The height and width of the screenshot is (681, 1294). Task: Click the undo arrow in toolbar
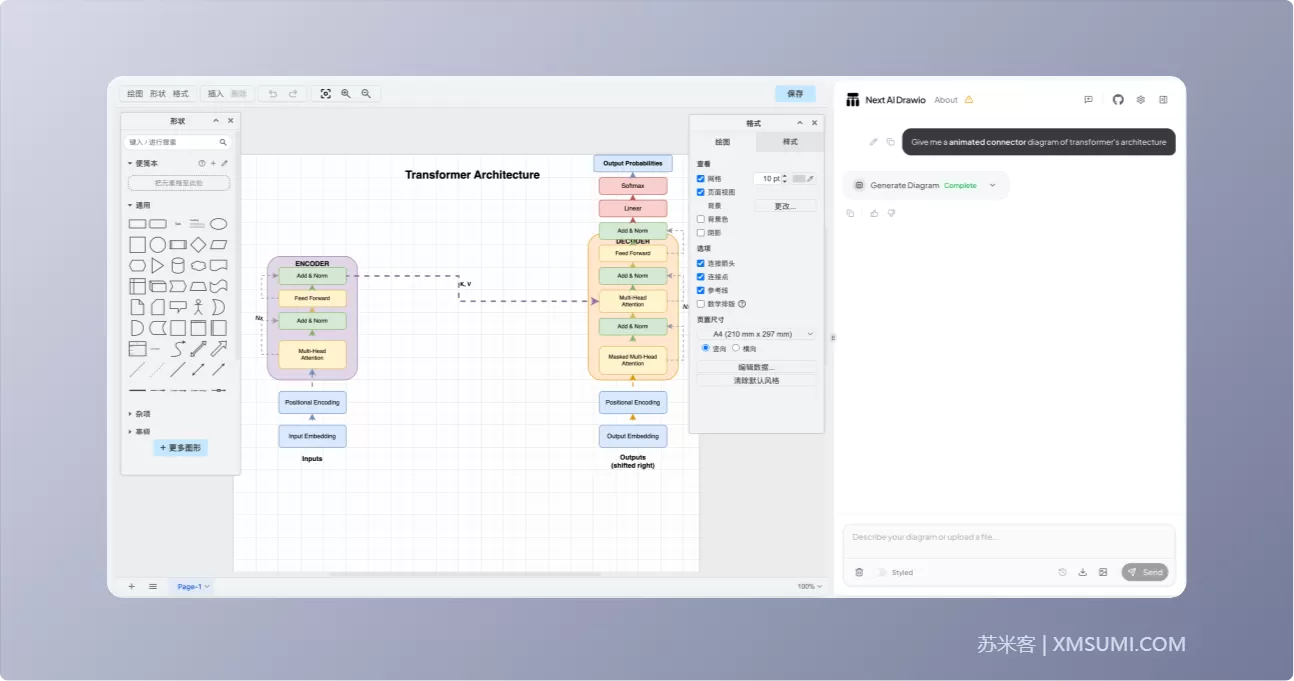pyautogui.click(x=273, y=93)
